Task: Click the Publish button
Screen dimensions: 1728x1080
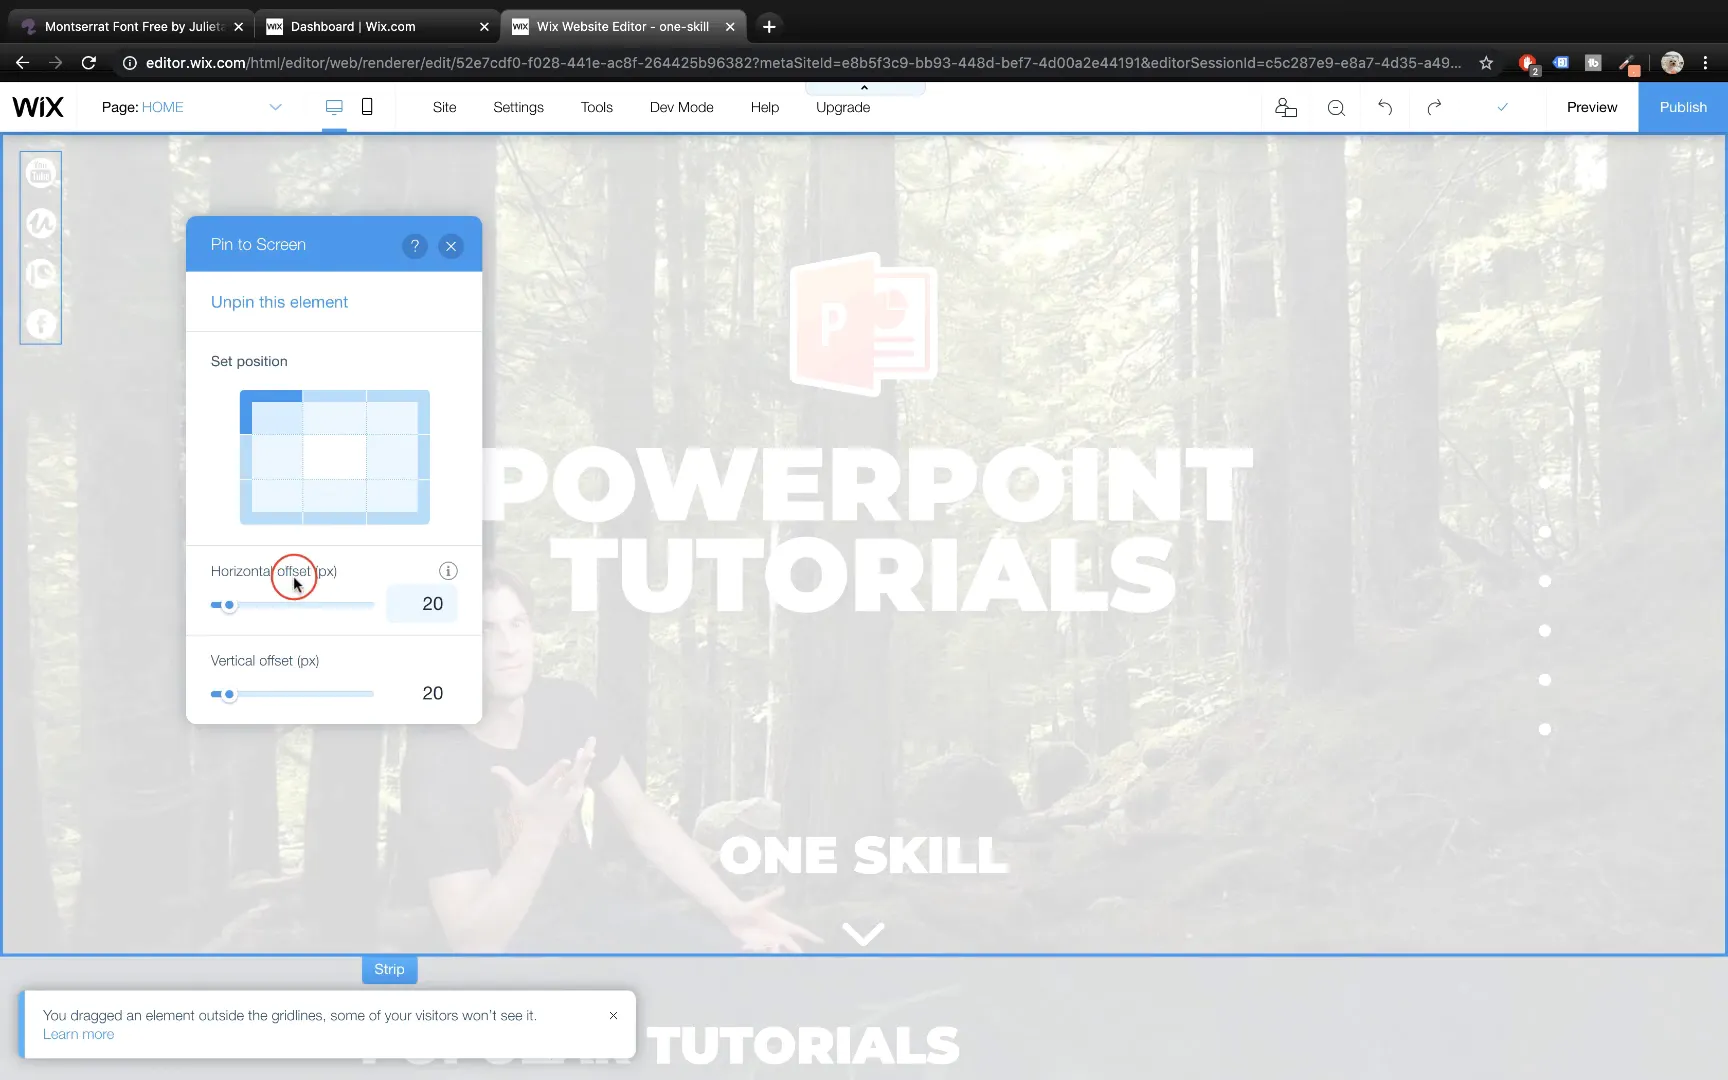Action: pos(1683,107)
